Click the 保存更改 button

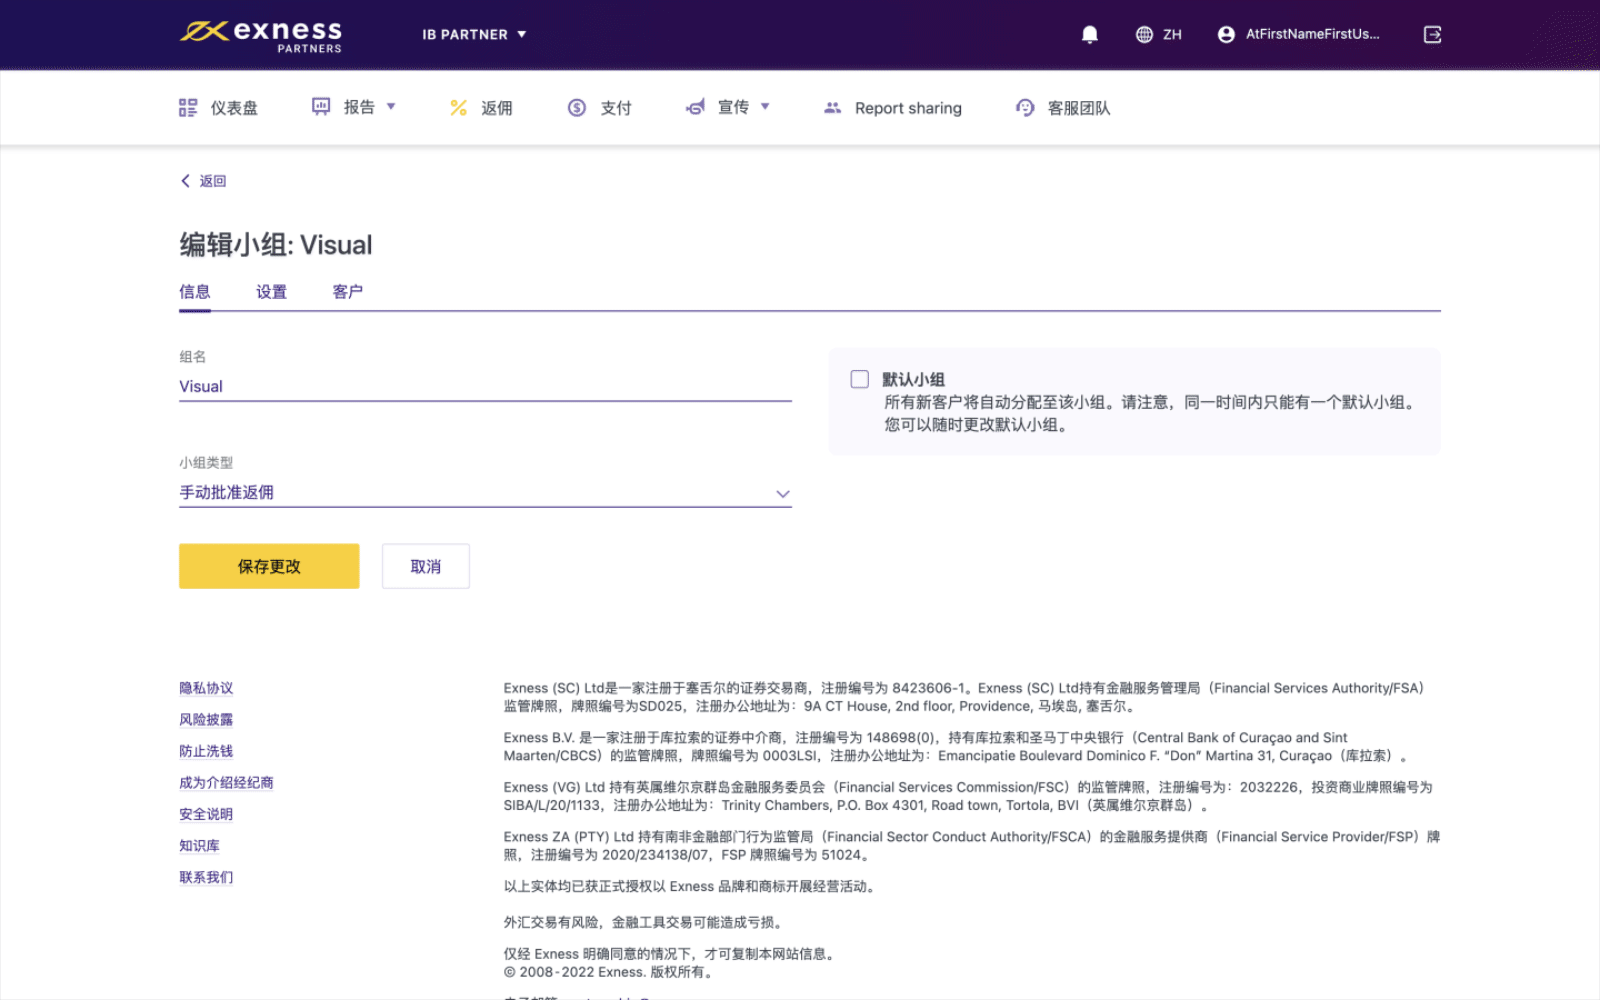269,566
